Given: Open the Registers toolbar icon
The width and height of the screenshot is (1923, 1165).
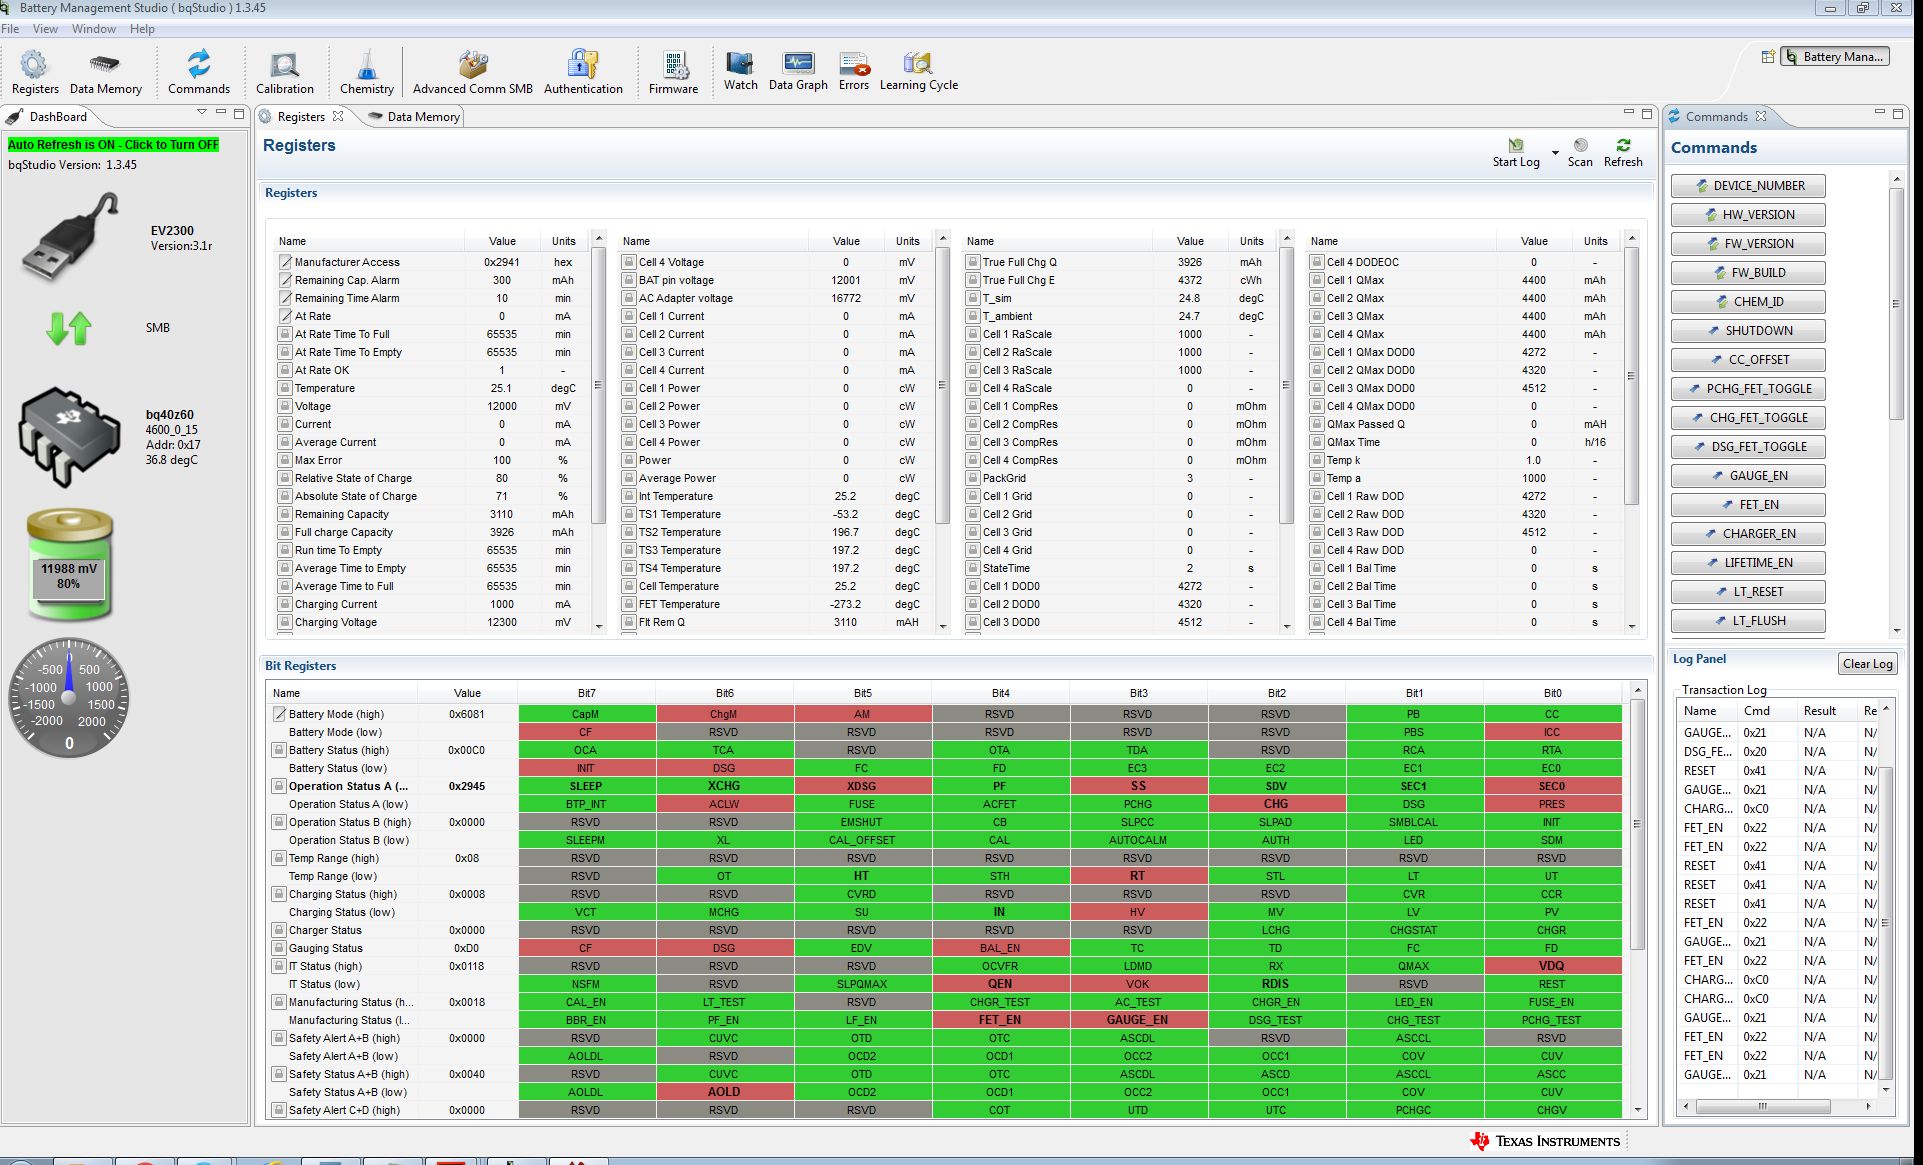Looking at the screenshot, I should 35,72.
